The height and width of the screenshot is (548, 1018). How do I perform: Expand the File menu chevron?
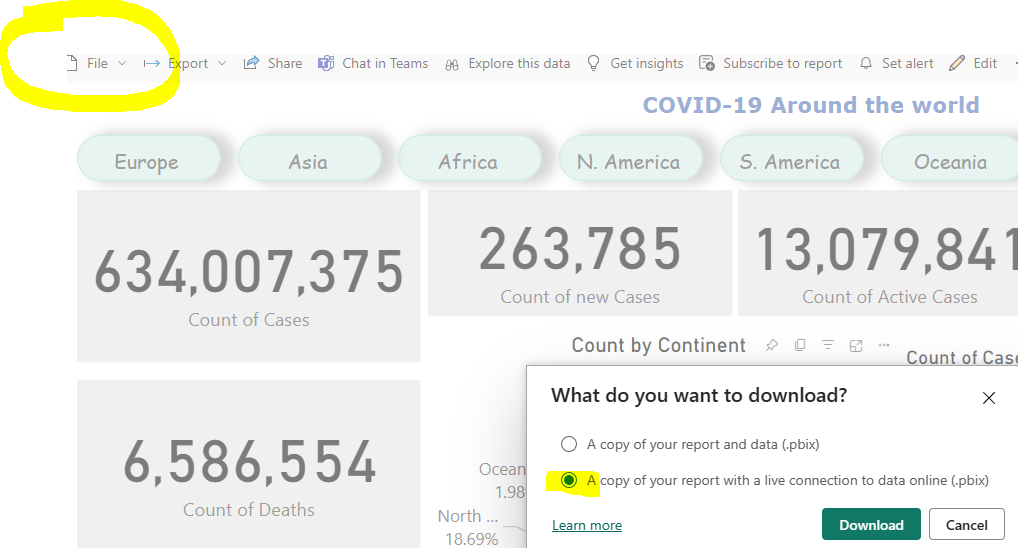pyautogui.click(x=122, y=64)
